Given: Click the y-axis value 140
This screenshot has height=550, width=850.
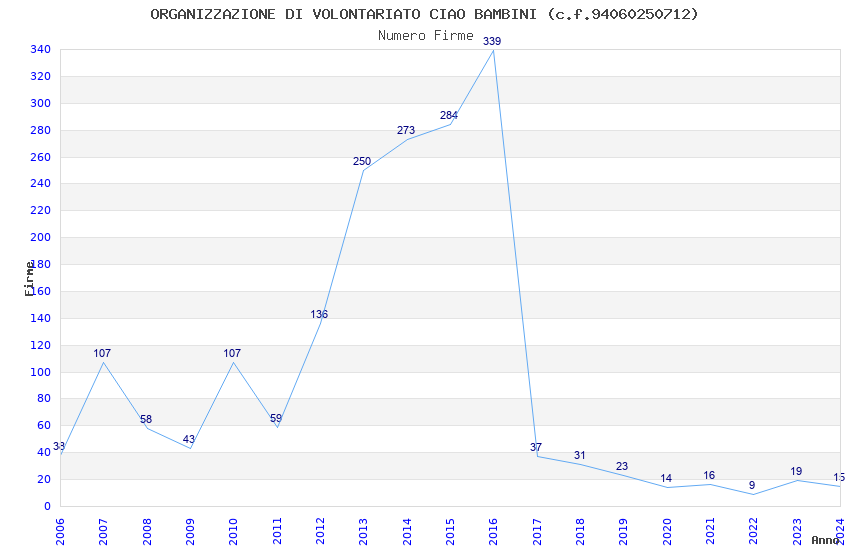Looking at the screenshot, I should pyautogui.click(x=41, y=319).
